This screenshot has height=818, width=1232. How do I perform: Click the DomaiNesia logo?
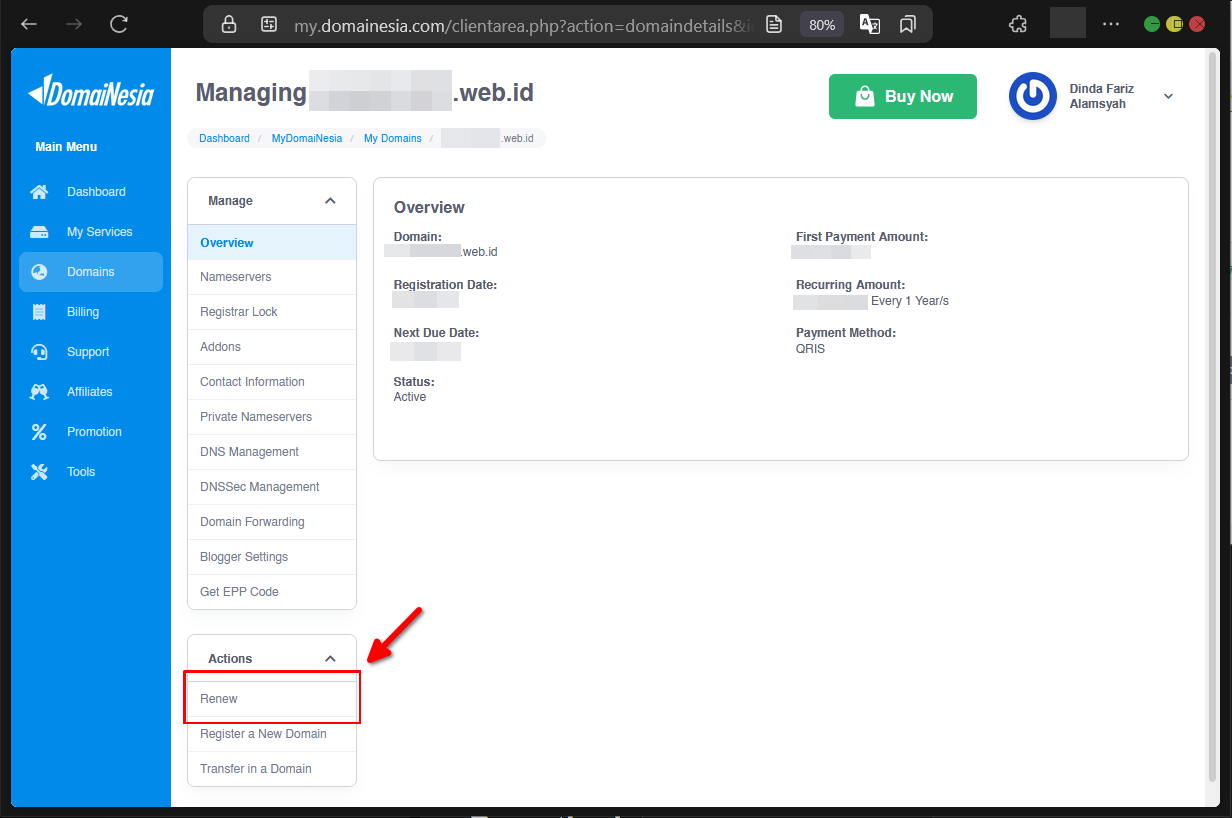(x=91, y=92)
